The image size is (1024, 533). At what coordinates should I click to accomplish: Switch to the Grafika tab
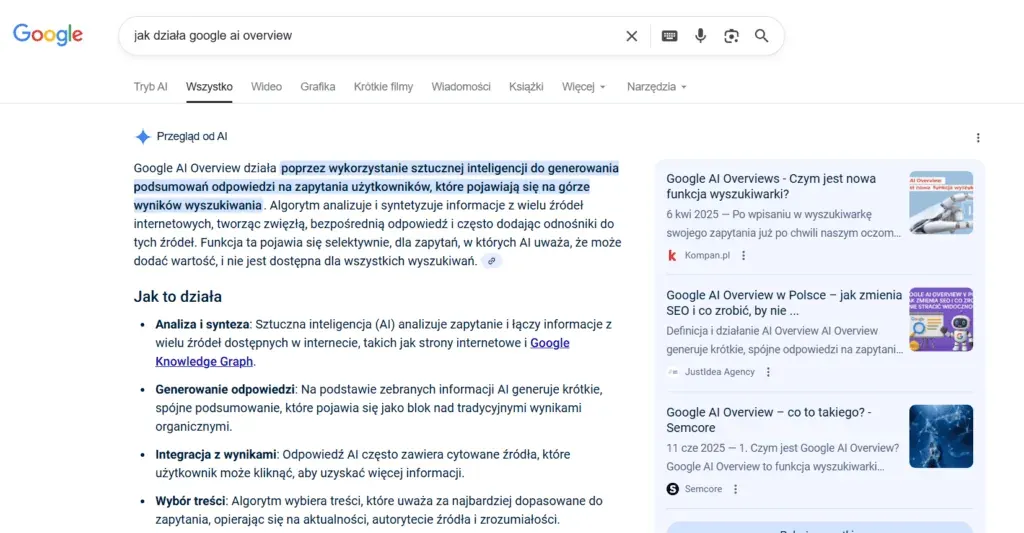click(x=318, y=86)
